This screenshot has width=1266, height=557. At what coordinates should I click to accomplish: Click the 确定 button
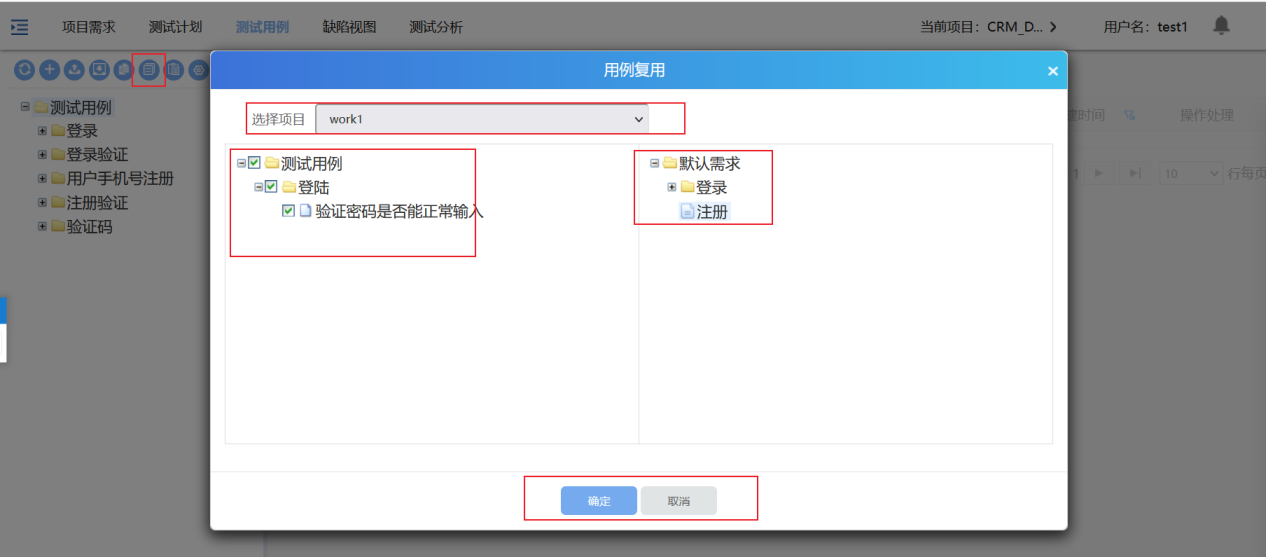pos(599,501)
